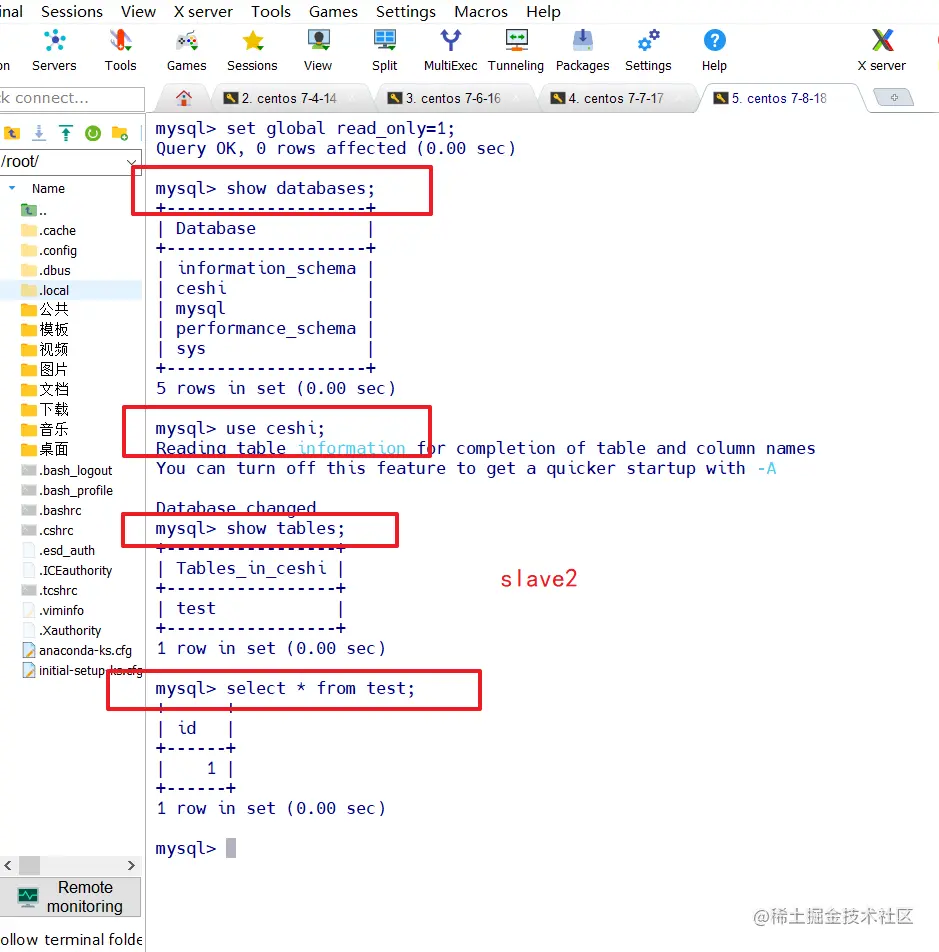This screenshot has height=952, width=939.
Task: Click the download file arrow icon
Action: pyautogui.click(x=39, y=133)
